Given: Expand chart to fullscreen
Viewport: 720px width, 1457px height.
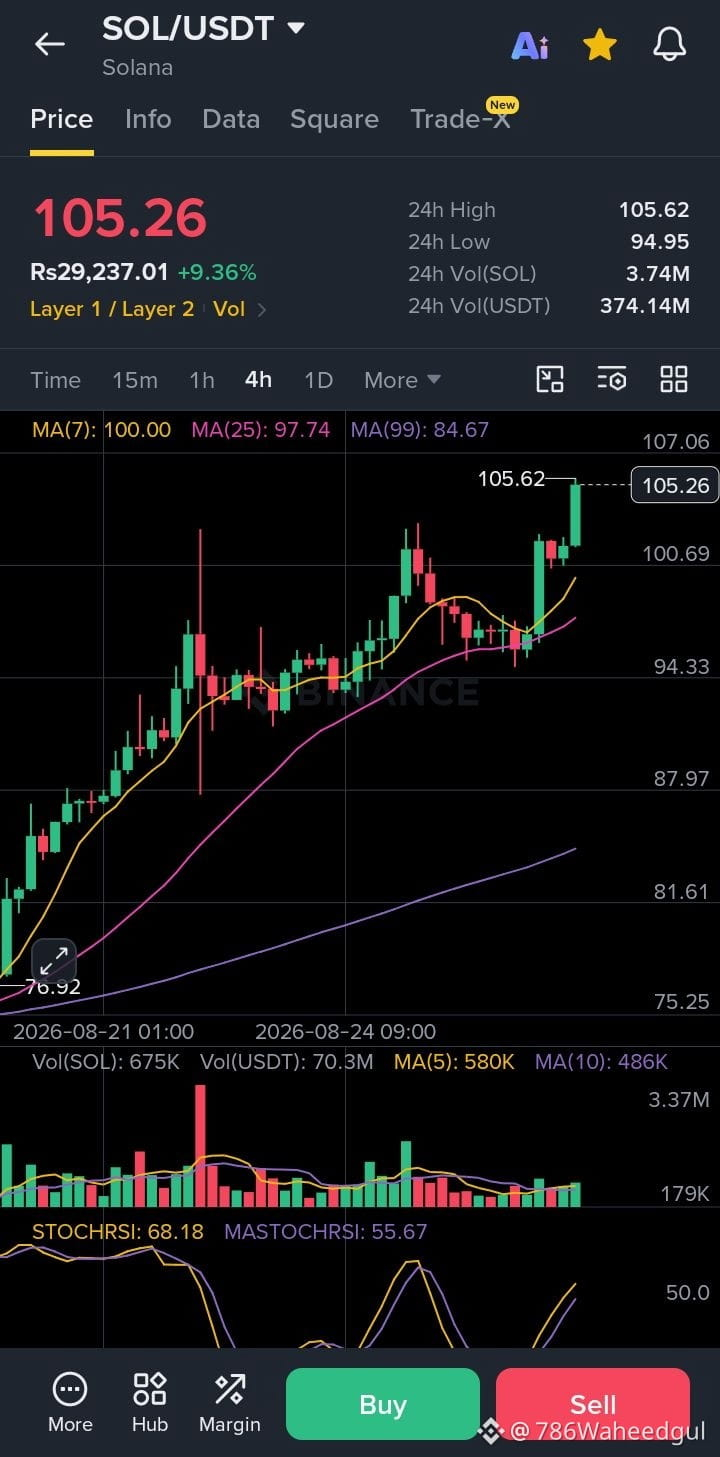Looking at the screenshot, I should click(x=54, y=961).
